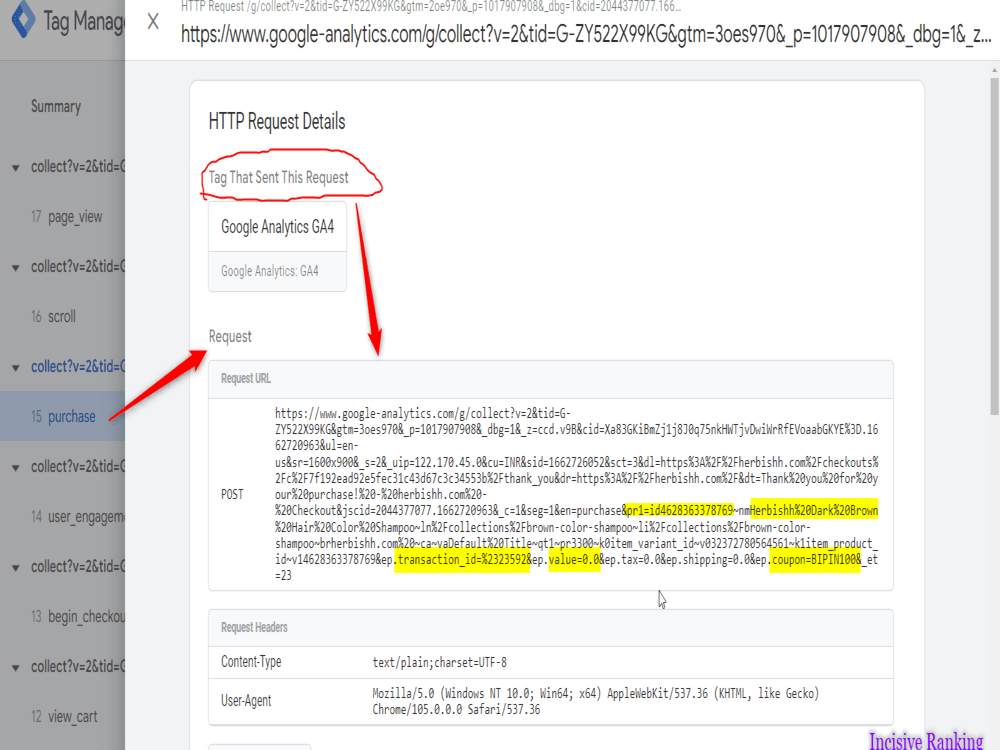Click the Tag Manager title text

coord(84,22)
